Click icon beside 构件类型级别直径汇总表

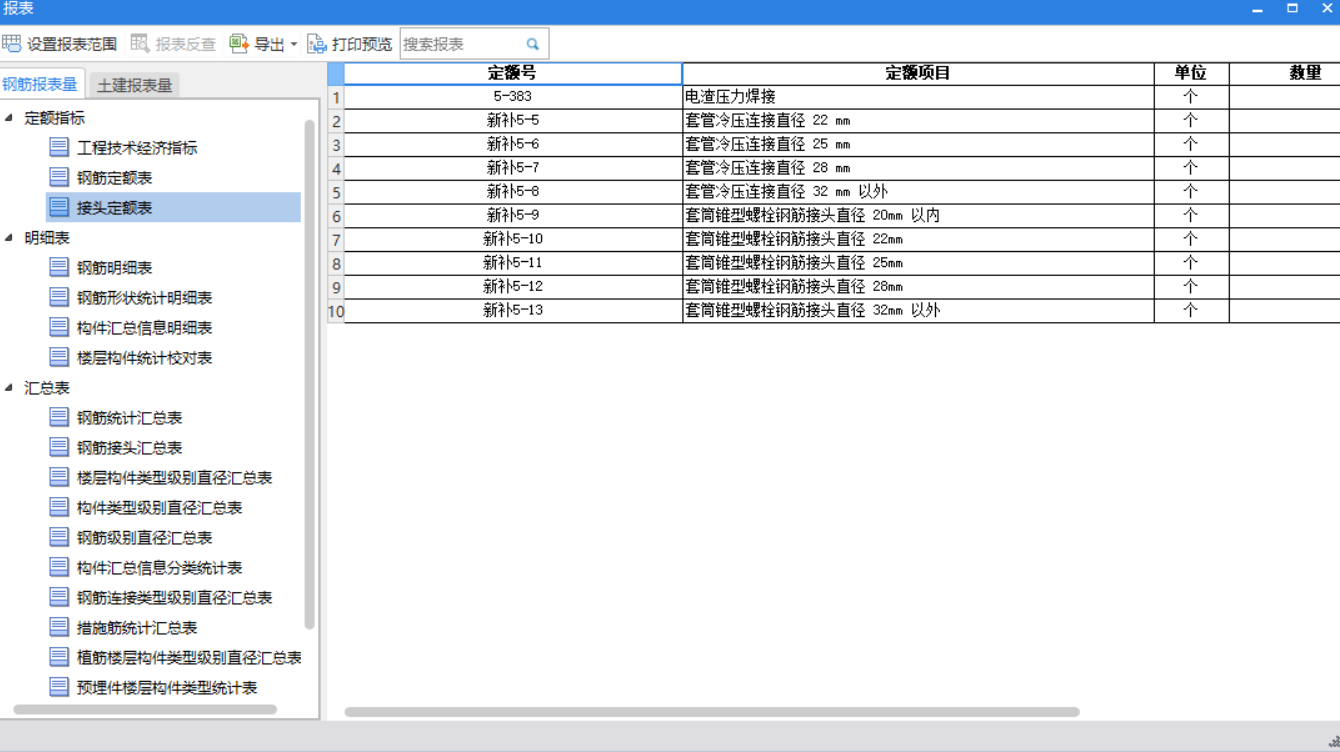59,507
